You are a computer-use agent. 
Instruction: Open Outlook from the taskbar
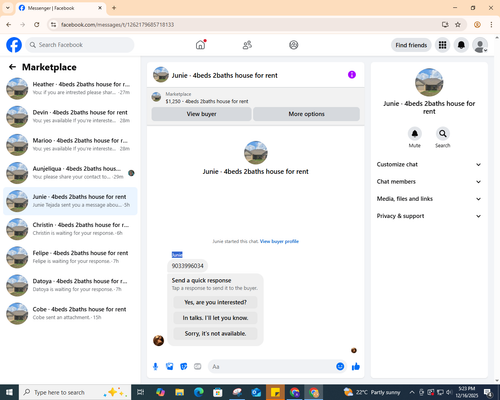point(256,392)
